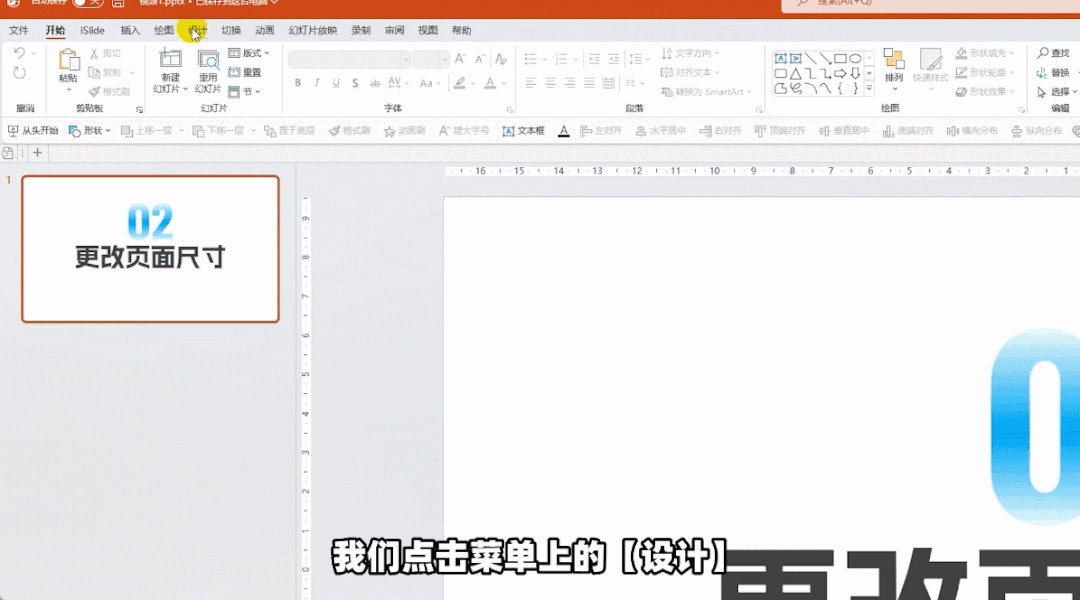Click the clear all formatting icon
This screenshot has width=1080, height=600.
501,59
